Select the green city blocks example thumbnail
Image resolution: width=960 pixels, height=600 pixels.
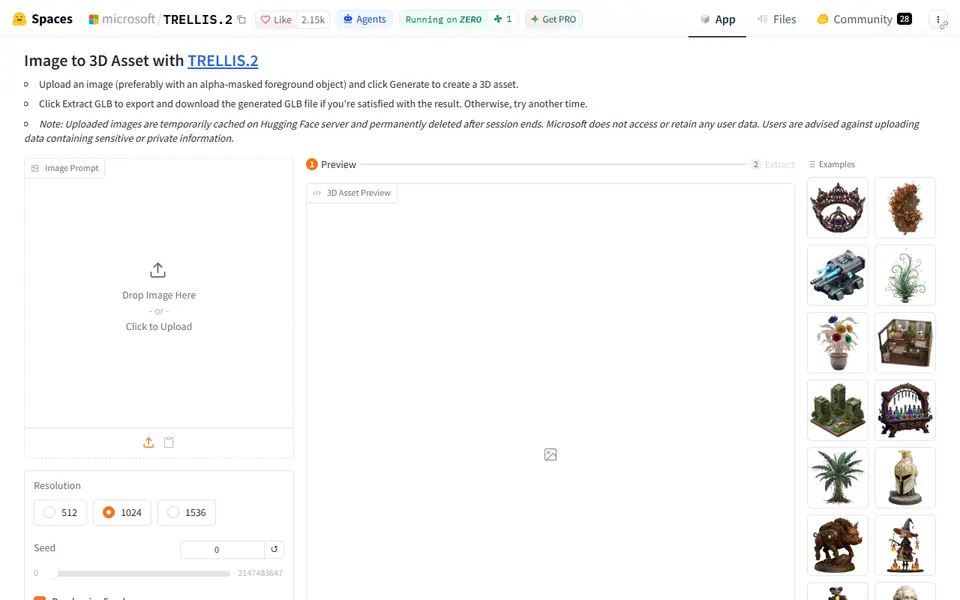838,410
